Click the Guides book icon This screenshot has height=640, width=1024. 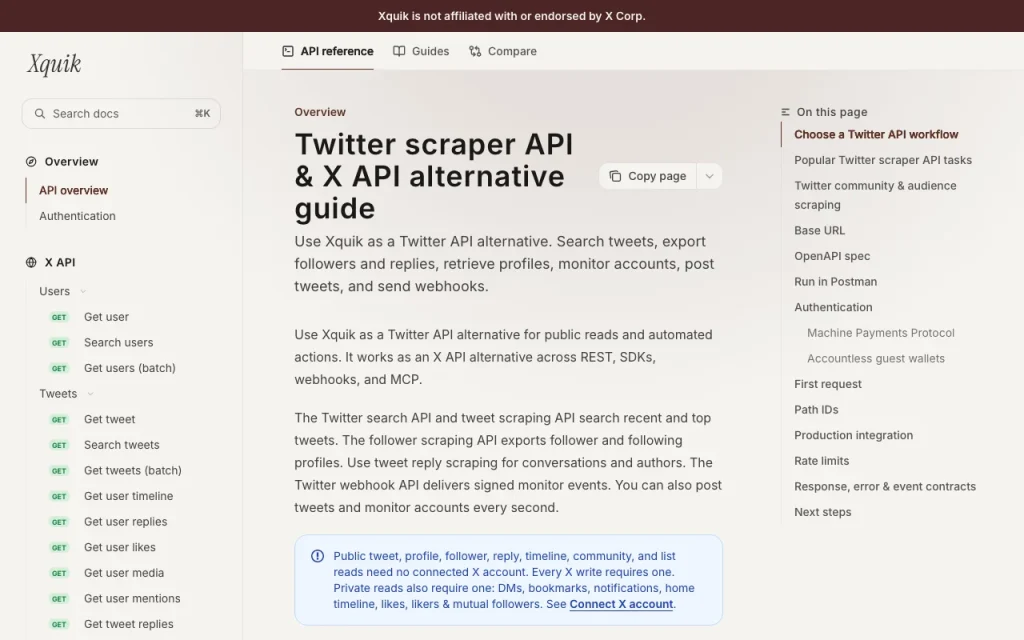(399, 51)
